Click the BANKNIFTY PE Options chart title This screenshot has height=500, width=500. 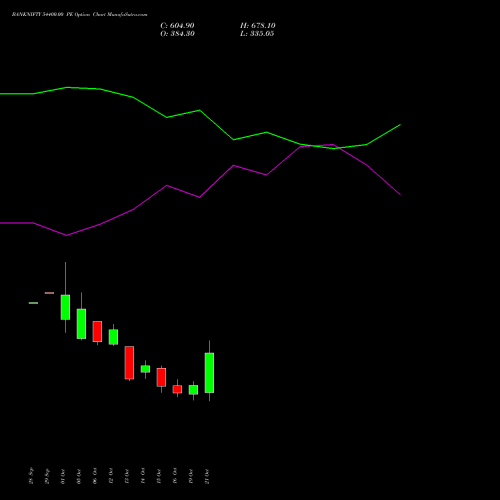click(x=79, y=15)
